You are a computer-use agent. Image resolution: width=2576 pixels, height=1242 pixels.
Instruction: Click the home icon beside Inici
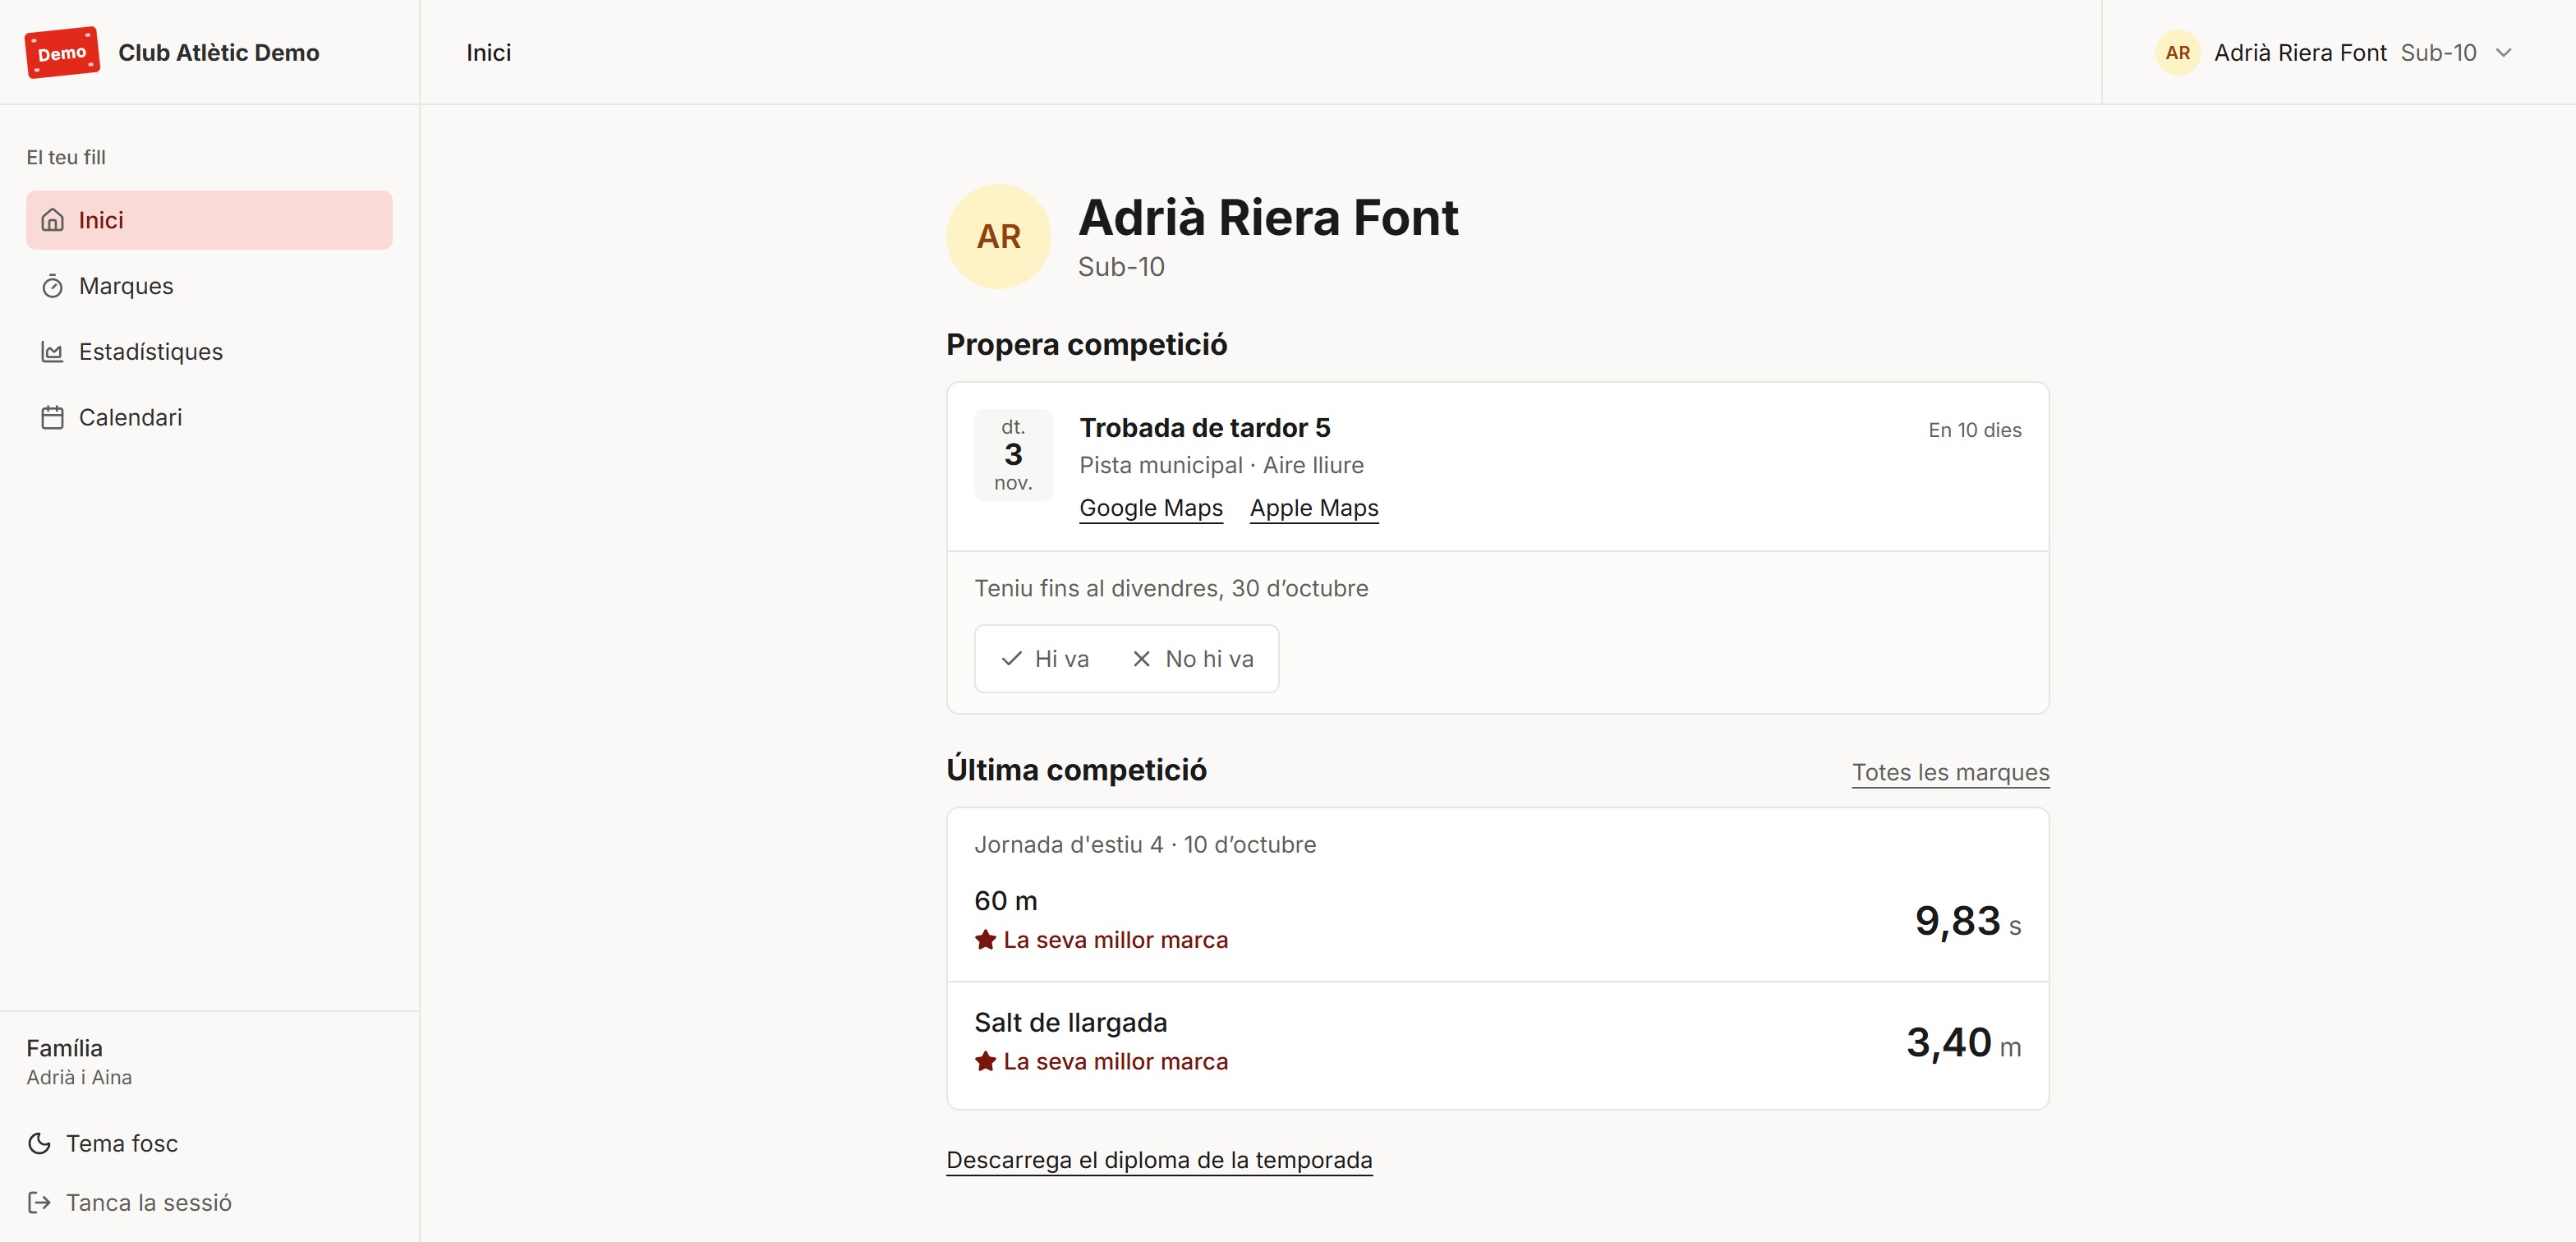53,220
